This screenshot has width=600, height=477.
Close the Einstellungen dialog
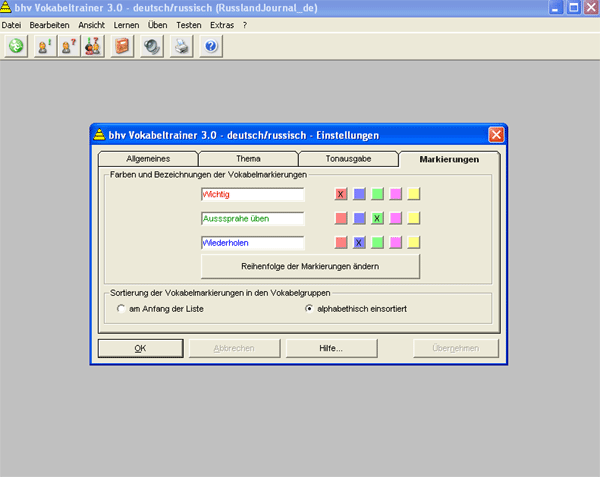(496, 135)
